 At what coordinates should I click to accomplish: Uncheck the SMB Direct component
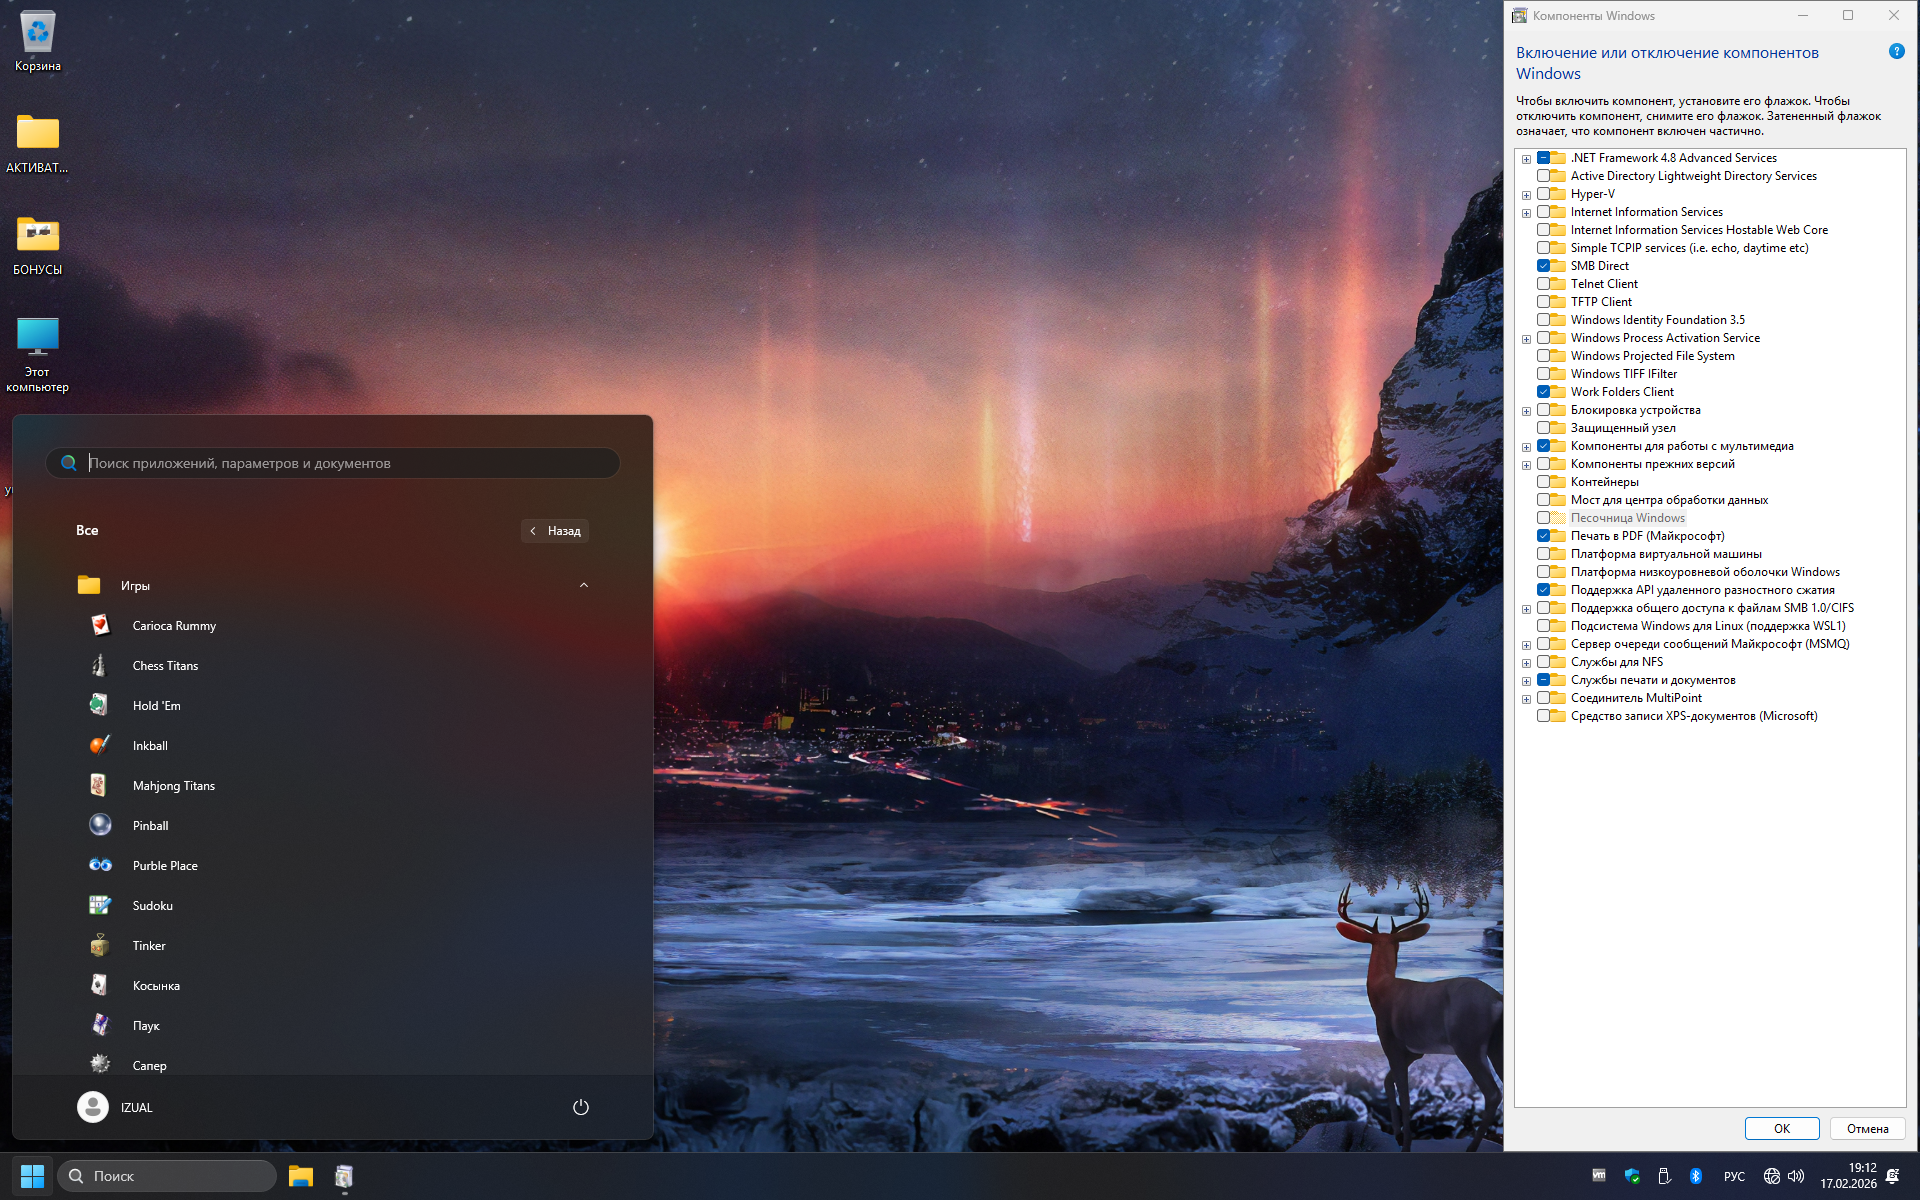(1543, 266)
